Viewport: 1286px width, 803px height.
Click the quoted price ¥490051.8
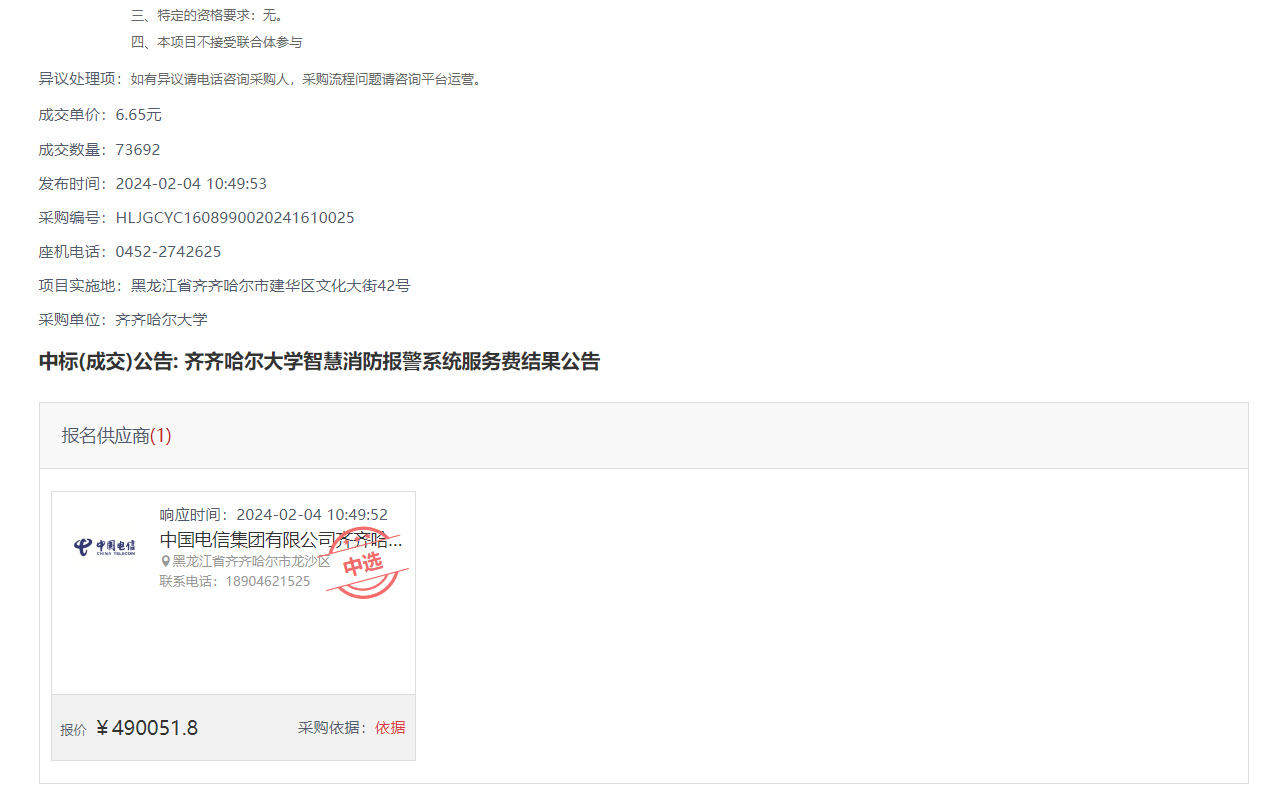pos(147,728)
